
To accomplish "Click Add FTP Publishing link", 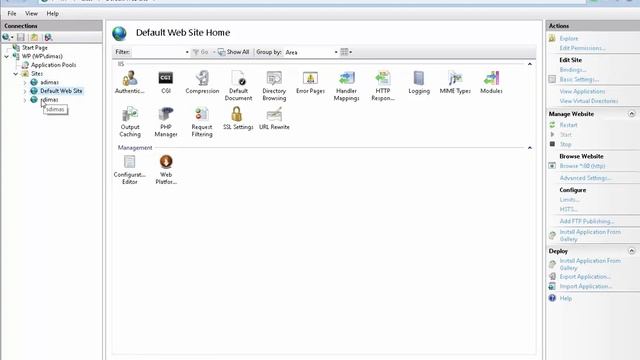I will coord(587,221).
